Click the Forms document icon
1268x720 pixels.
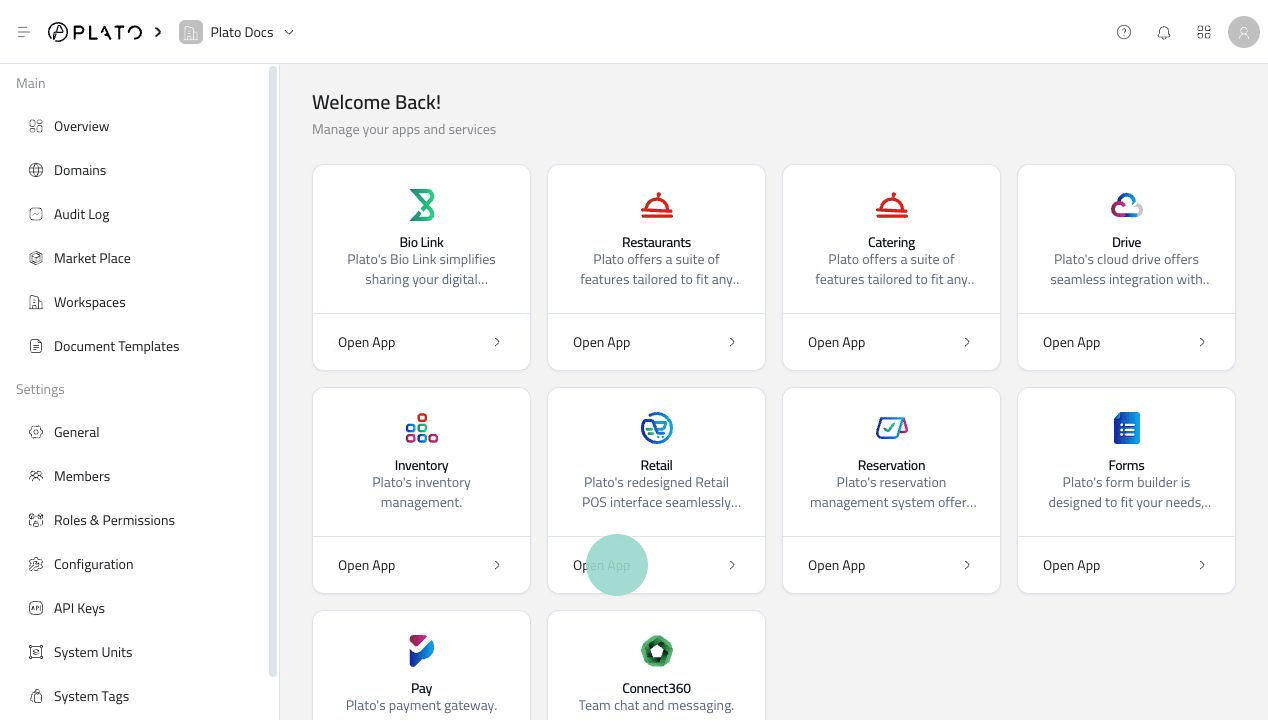tap(1127, 428)
